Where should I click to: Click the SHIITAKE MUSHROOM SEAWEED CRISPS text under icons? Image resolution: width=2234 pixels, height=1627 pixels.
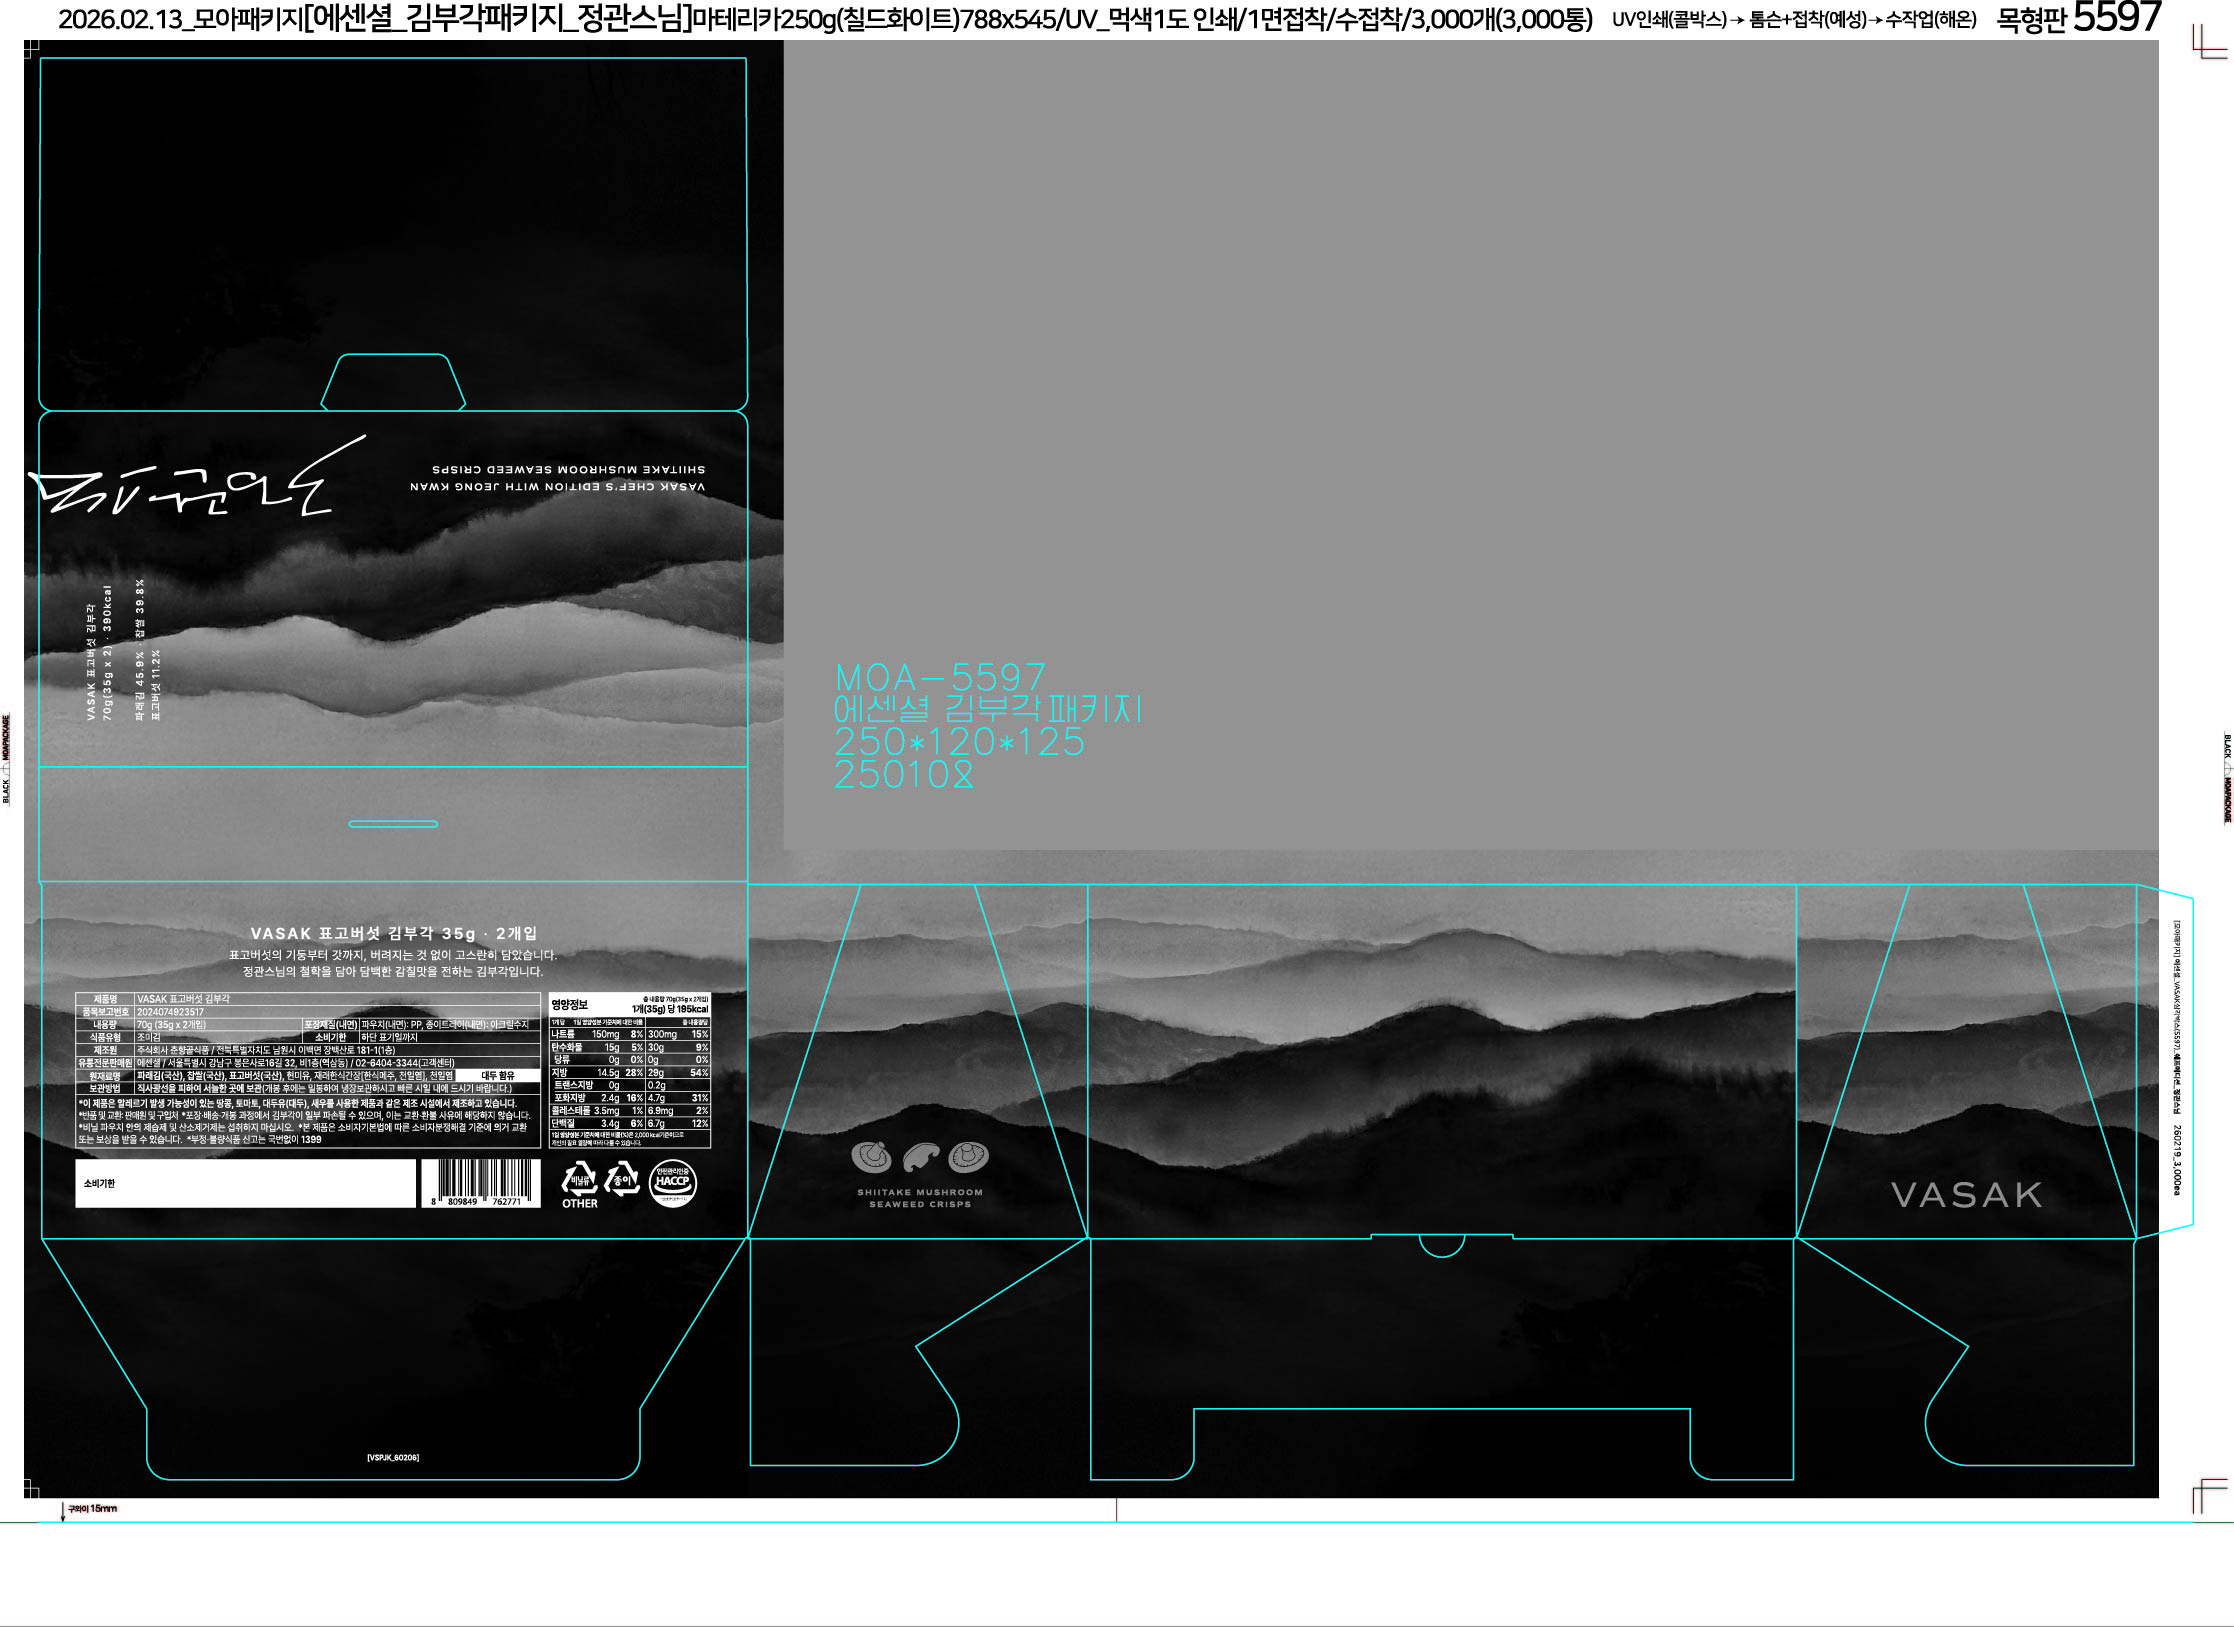[x=919, y=1198]
